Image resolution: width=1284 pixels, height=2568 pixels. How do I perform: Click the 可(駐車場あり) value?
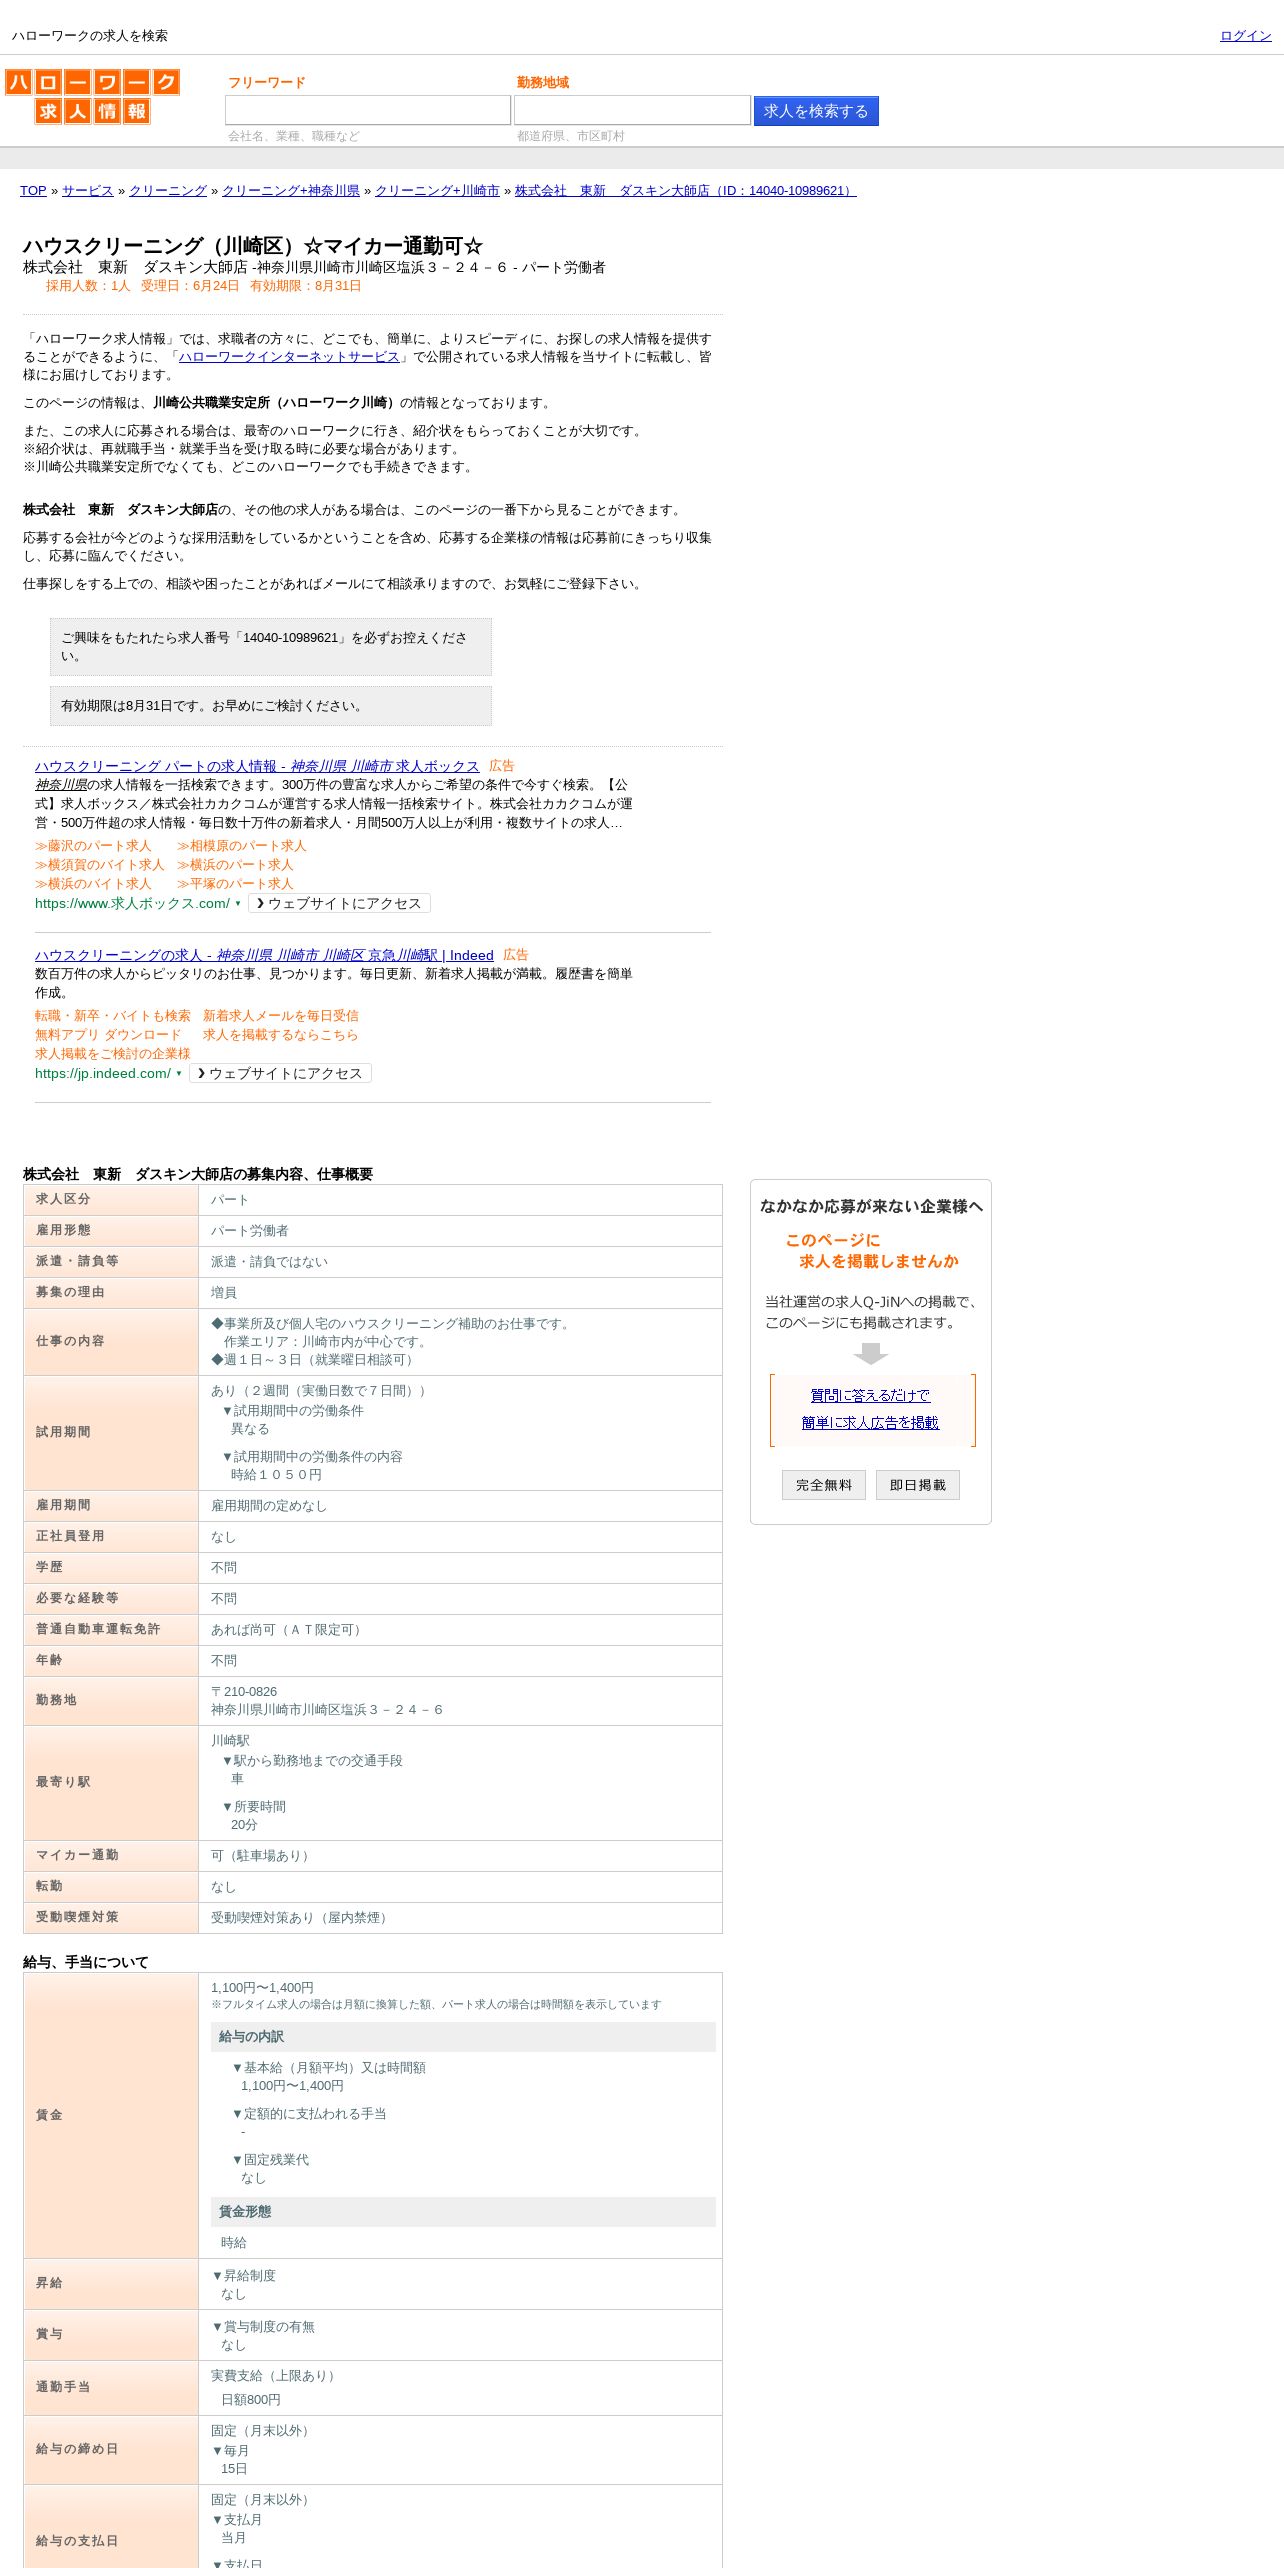[x=262, y=1856]
